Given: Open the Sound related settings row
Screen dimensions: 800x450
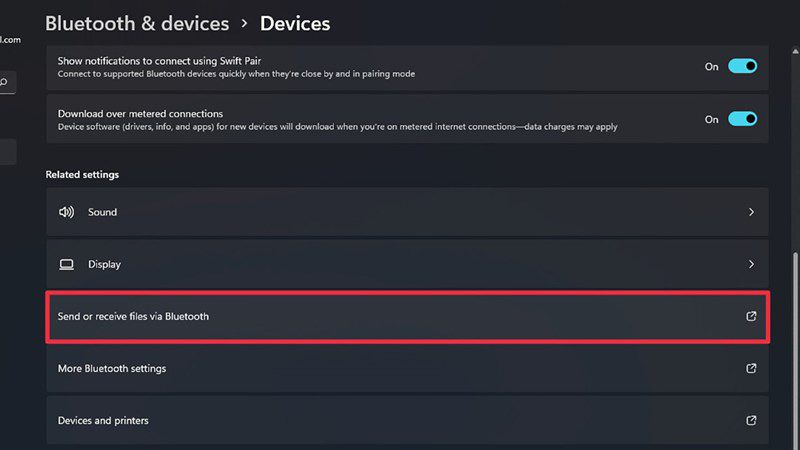Looking at the screenshot, I should pos(407,212).
